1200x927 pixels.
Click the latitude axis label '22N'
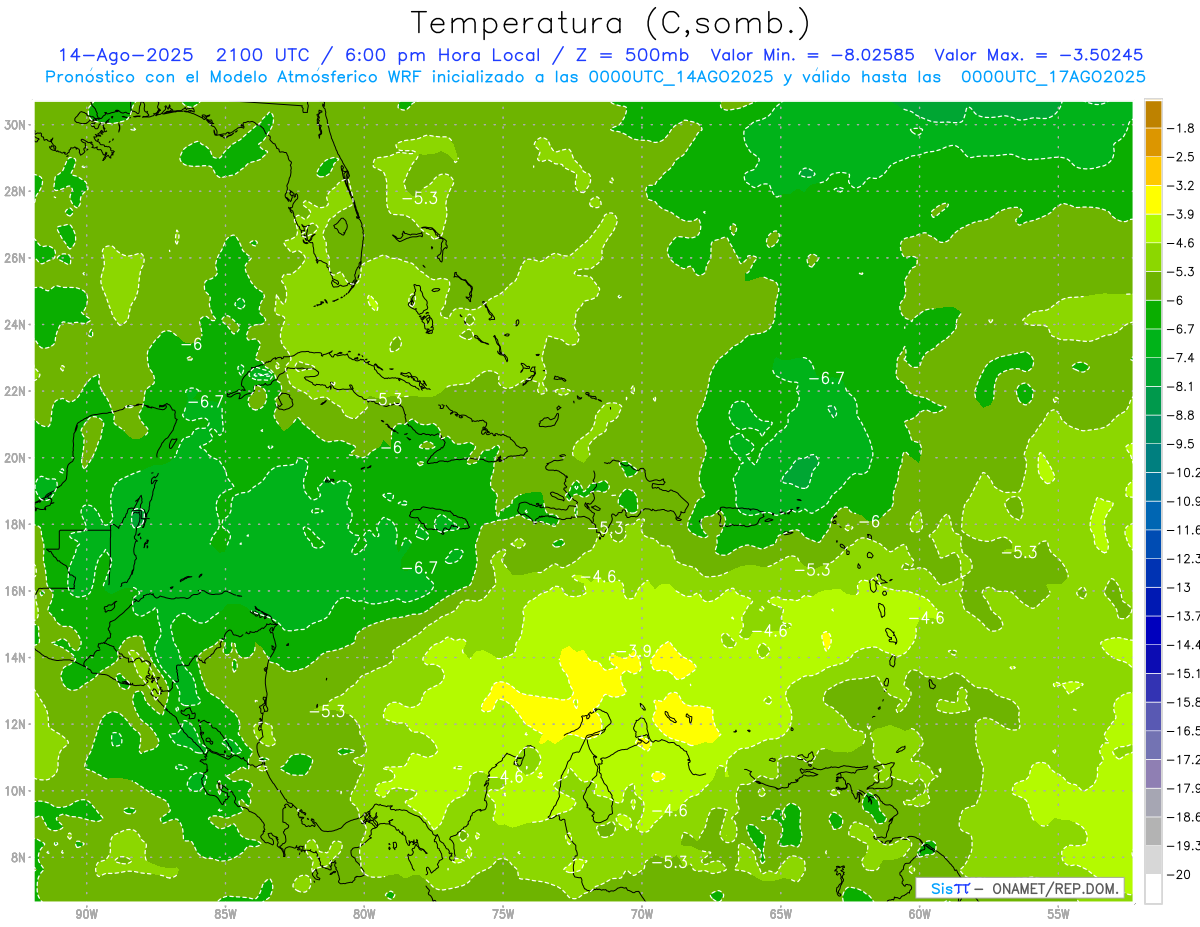click(x=16, y=391)
